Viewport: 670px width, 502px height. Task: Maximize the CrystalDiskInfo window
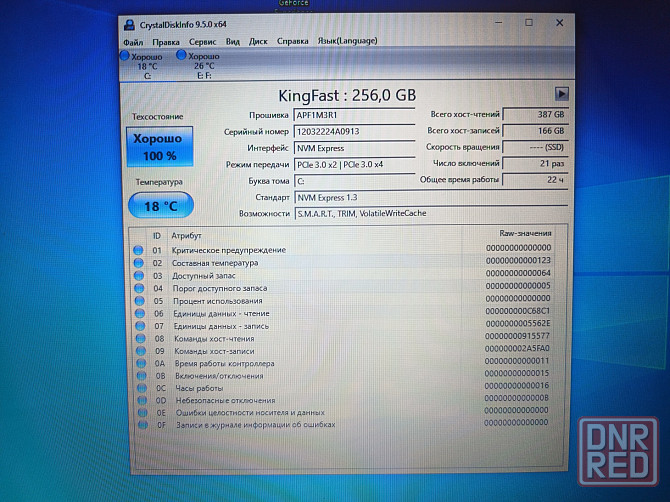pyautogui.click(x=529, y=23)
